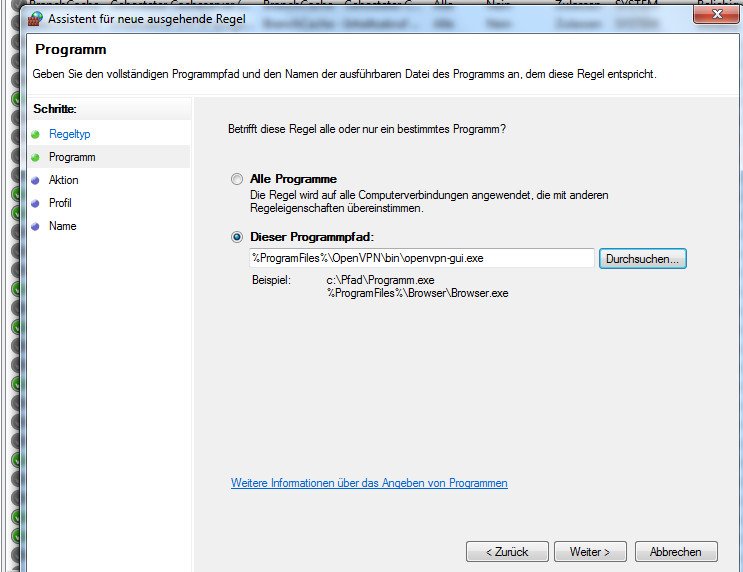Go to the Regeltyp step
Screen dimensions: 743x572
70,134
